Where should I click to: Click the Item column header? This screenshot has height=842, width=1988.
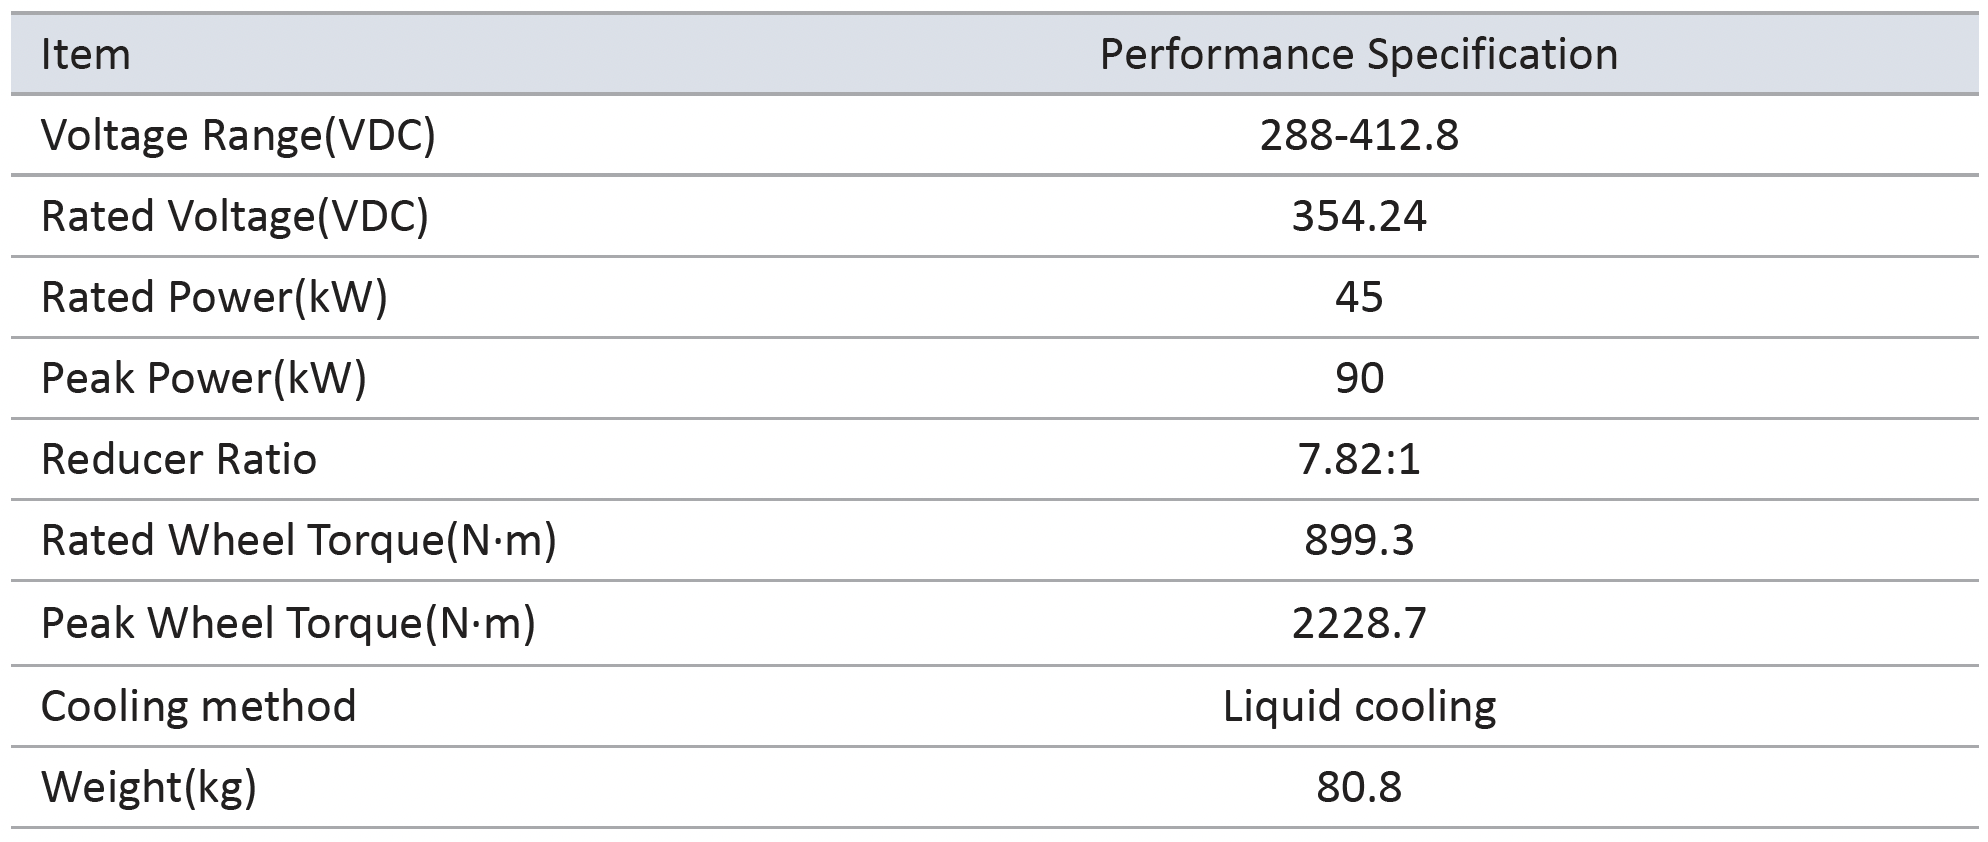point(86,55)
